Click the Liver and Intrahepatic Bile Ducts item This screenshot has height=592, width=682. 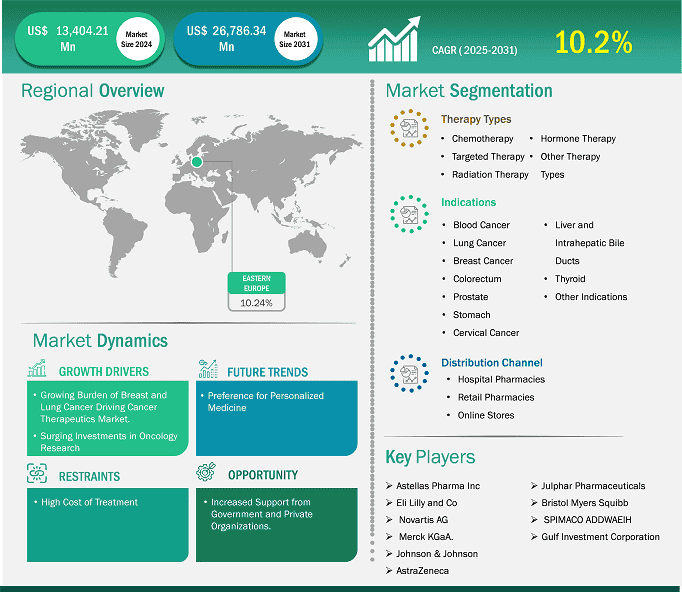[x=589, y=243]
